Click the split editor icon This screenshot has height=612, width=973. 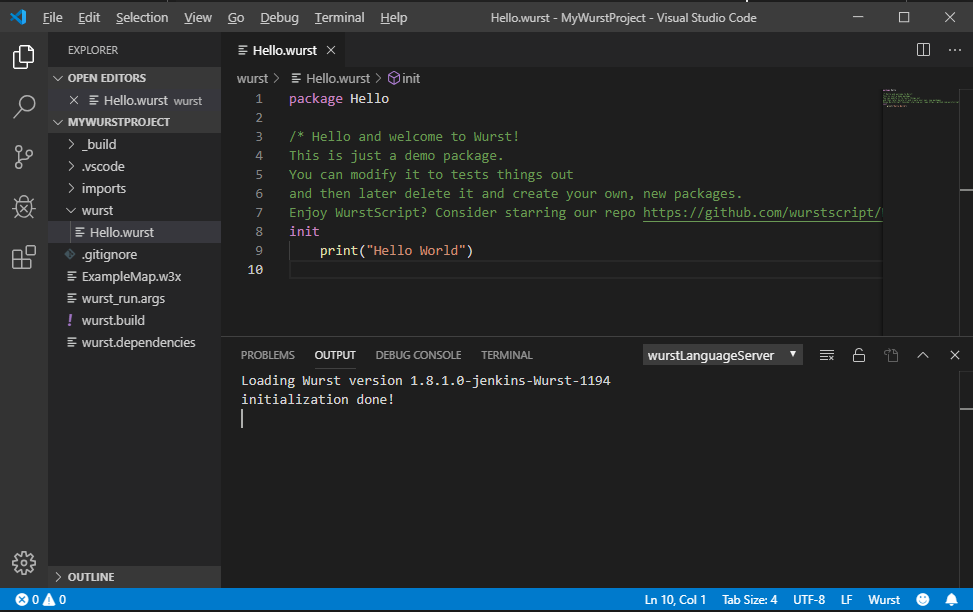pyautogui.click(x=923, y=50)
